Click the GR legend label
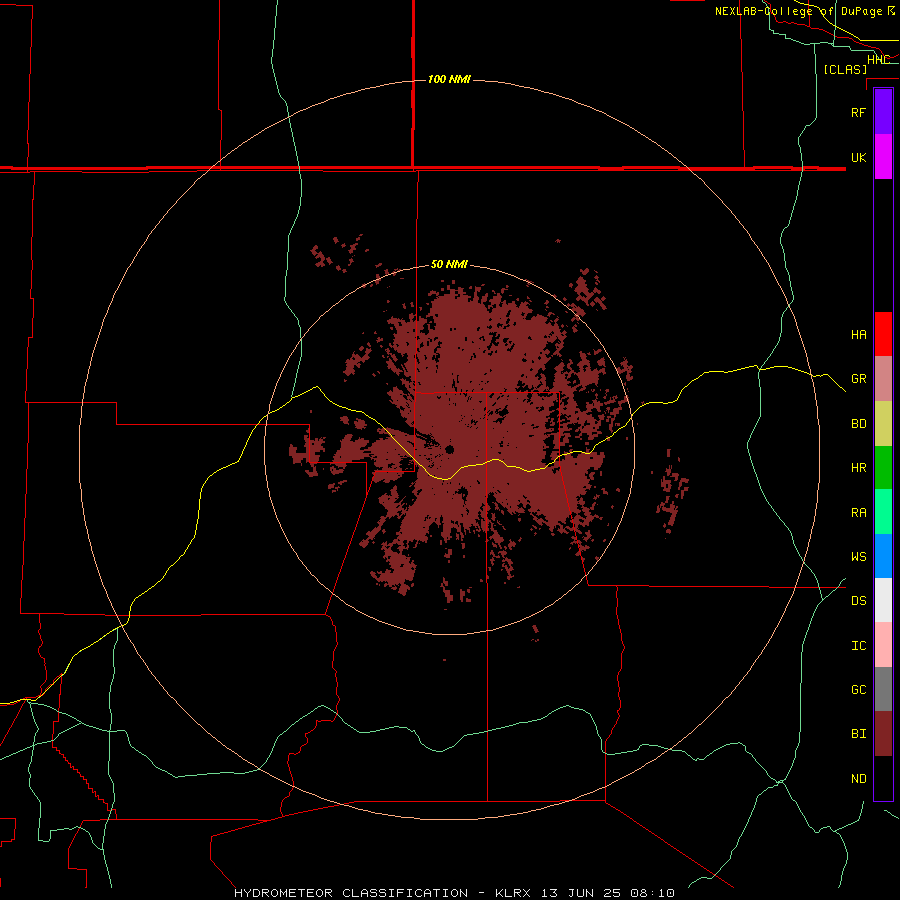Viewport: 900px width, 900px height. (858, 379)
